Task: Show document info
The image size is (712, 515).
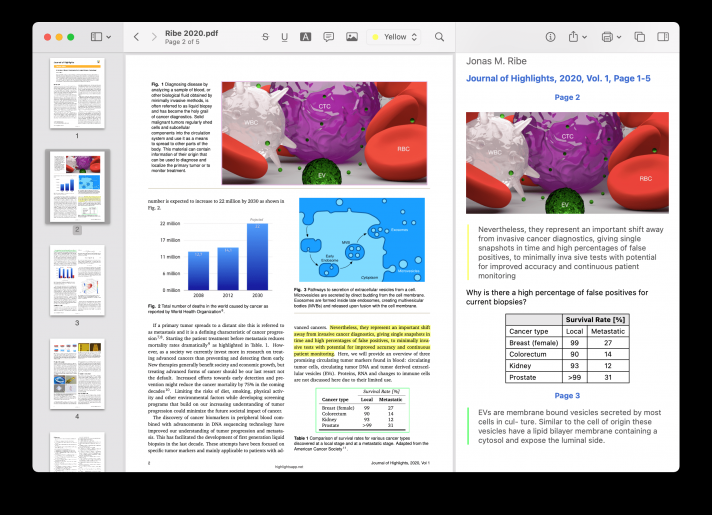Action: pos(550,37)
